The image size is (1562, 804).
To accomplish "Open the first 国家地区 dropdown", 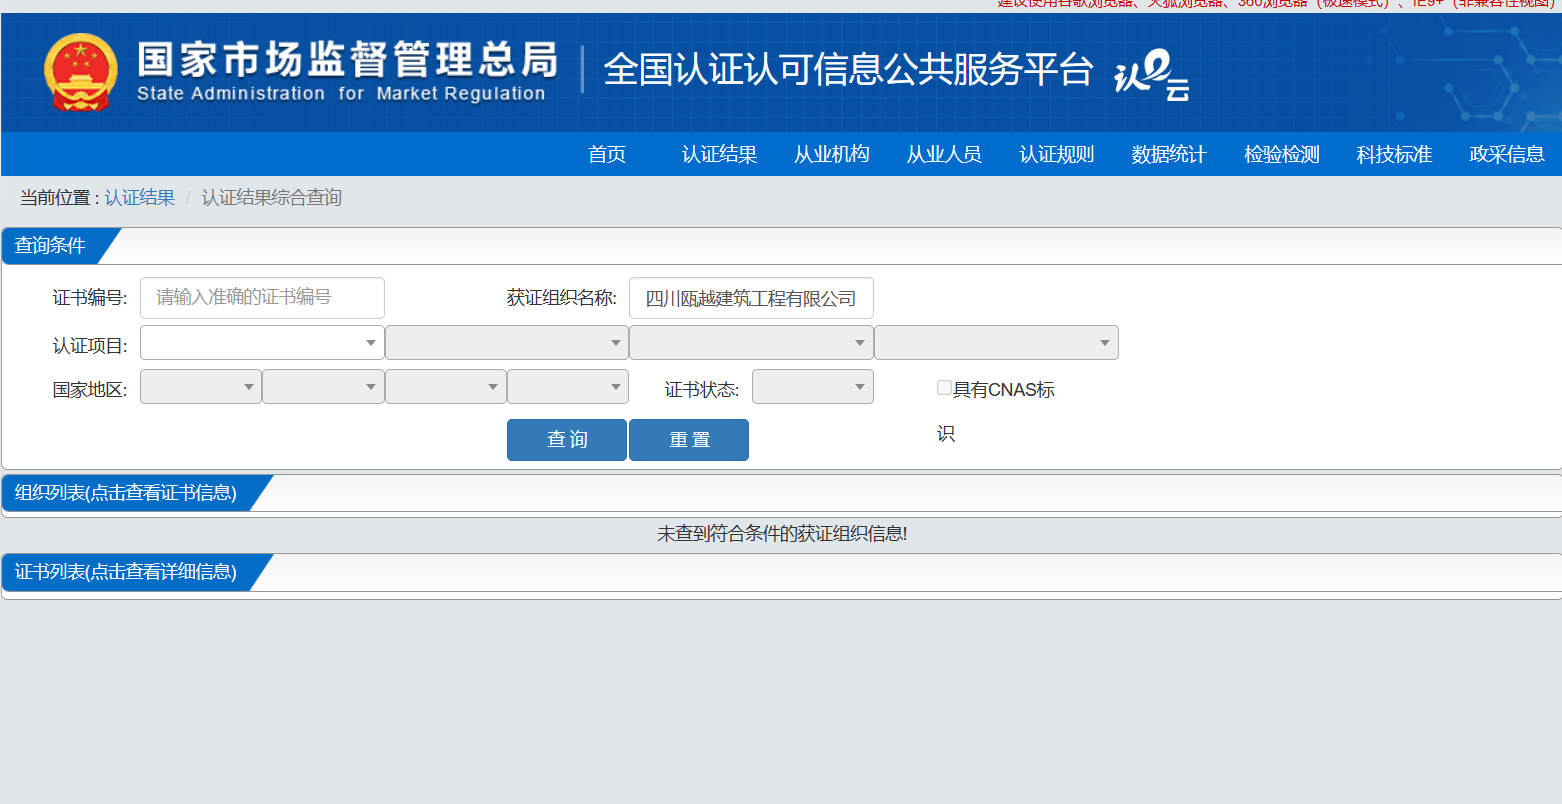I will [x=201, y=387].
